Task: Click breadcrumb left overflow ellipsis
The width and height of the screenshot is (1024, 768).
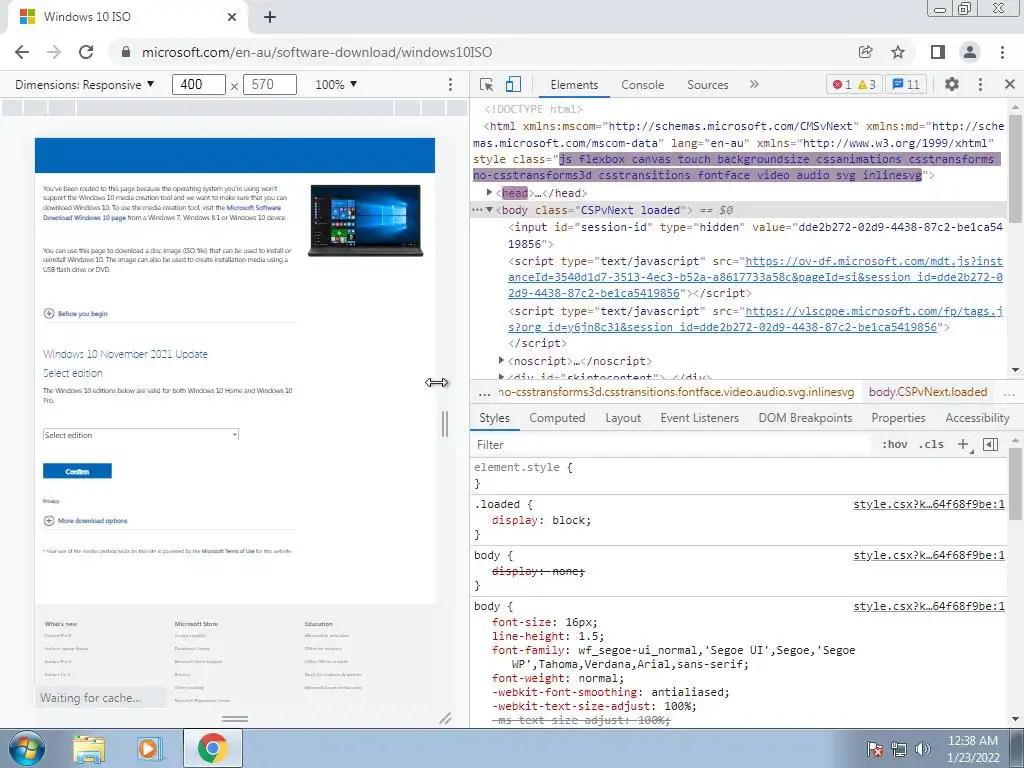Action: (484, 392)
